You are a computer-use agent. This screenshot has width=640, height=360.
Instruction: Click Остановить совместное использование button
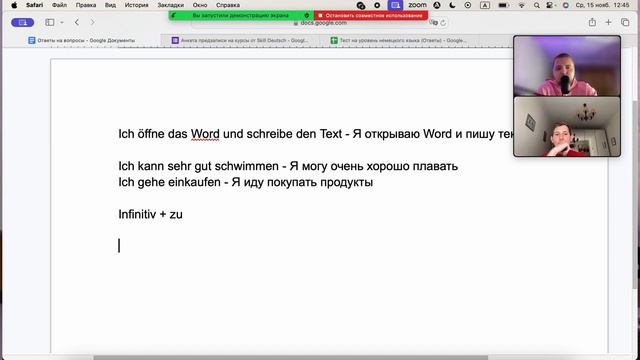(371, 16)
